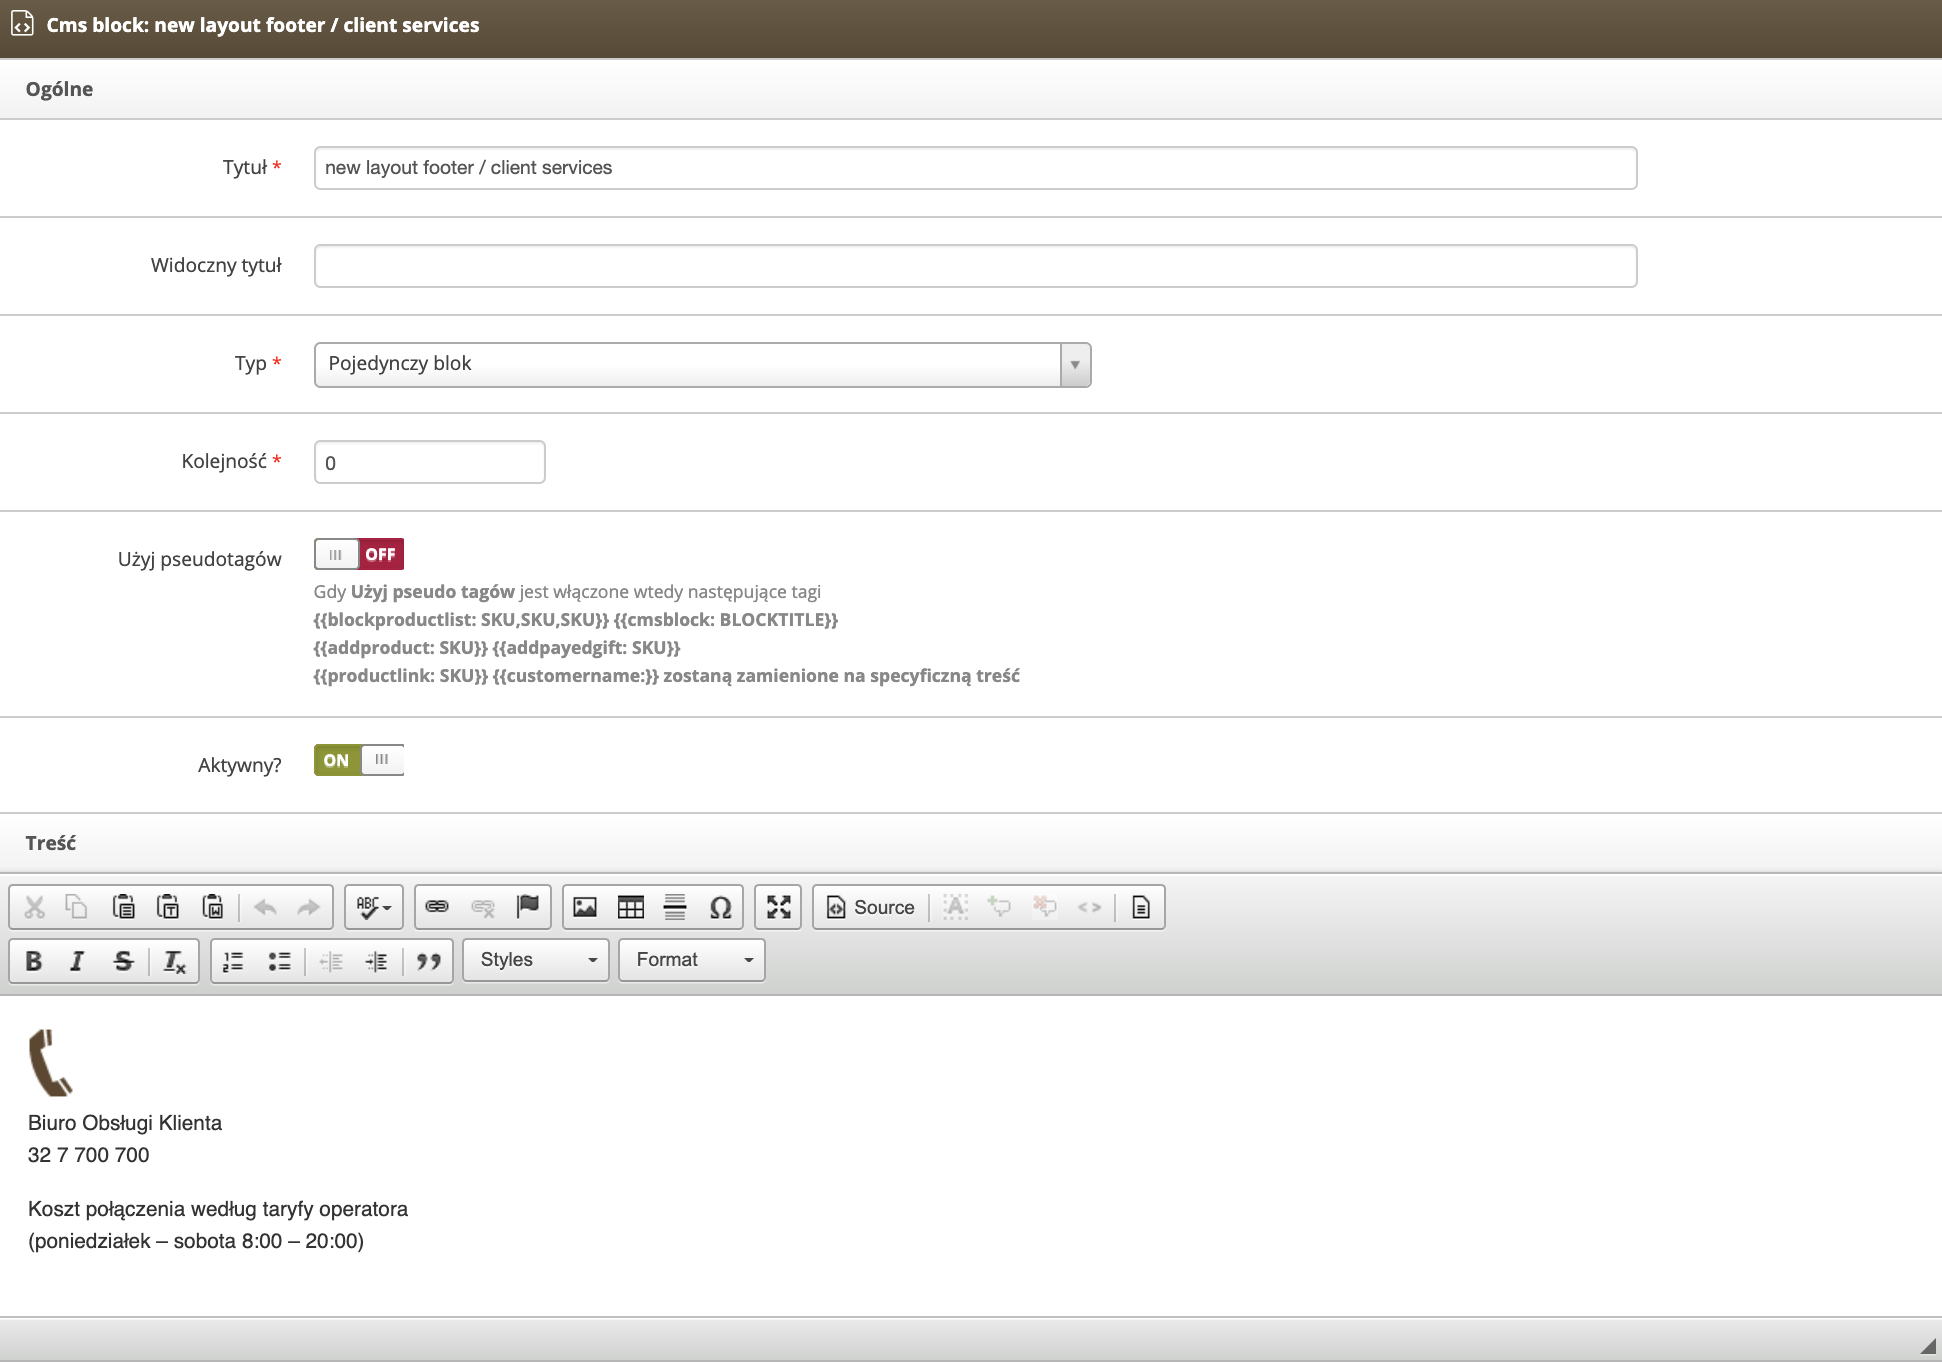The width and height of the screenshot is (1942, 1362).
Task: Open the spell check ABC dropdown
Action: coord(374,907)
